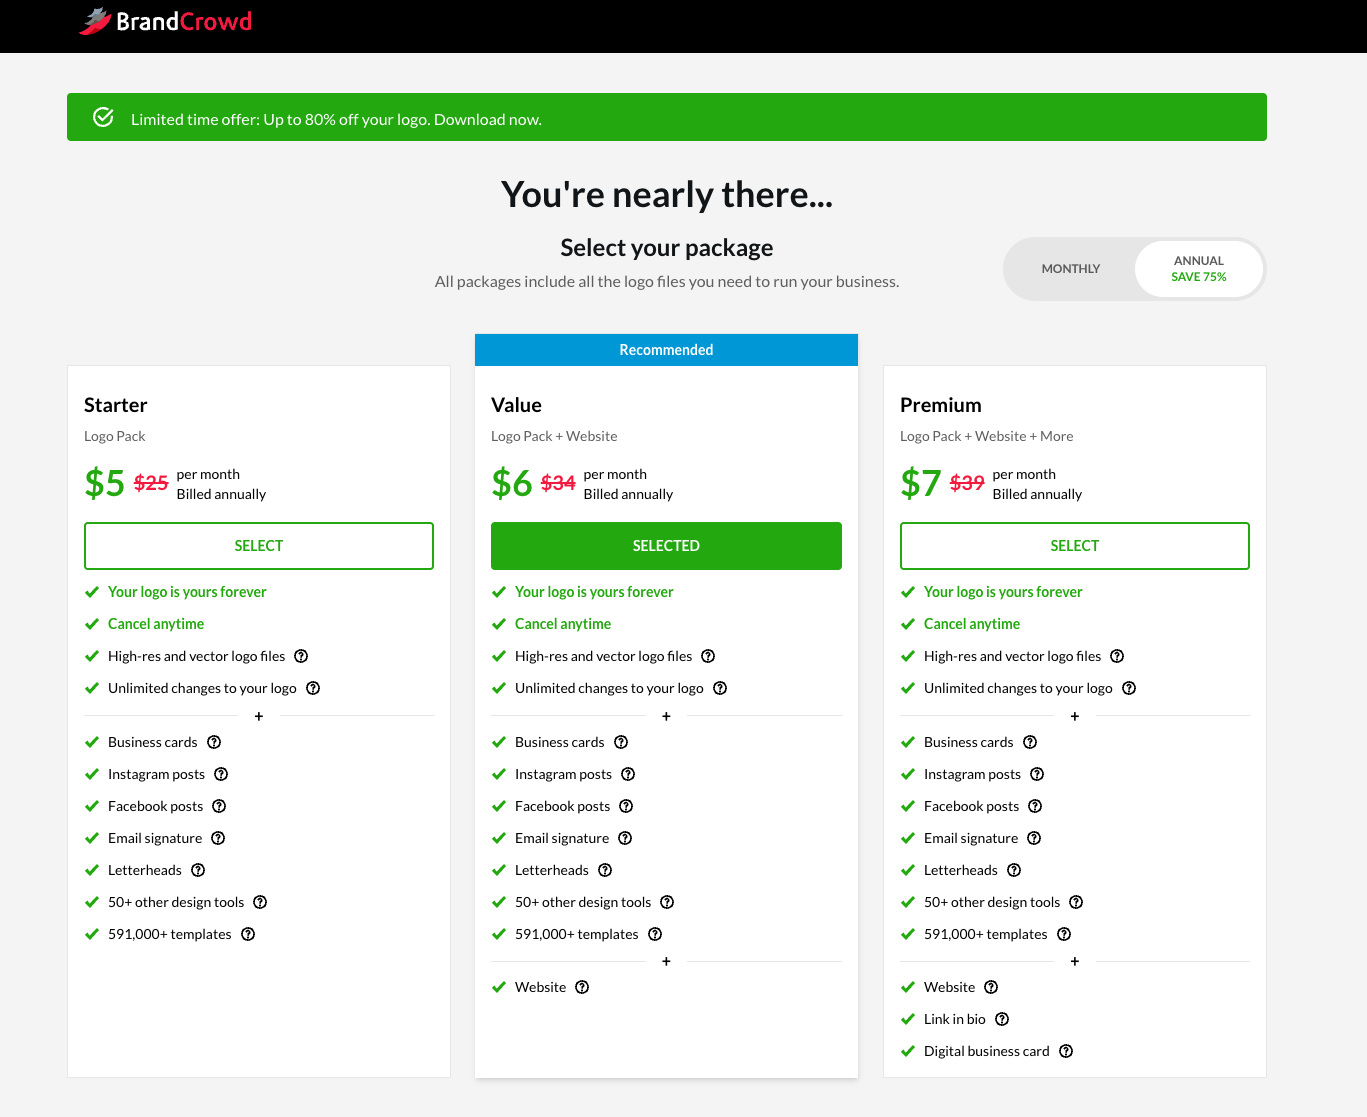Show Value Instagram posts info icon
This screenshot has width=1367, height=1117.
click(x=628, y=774)
